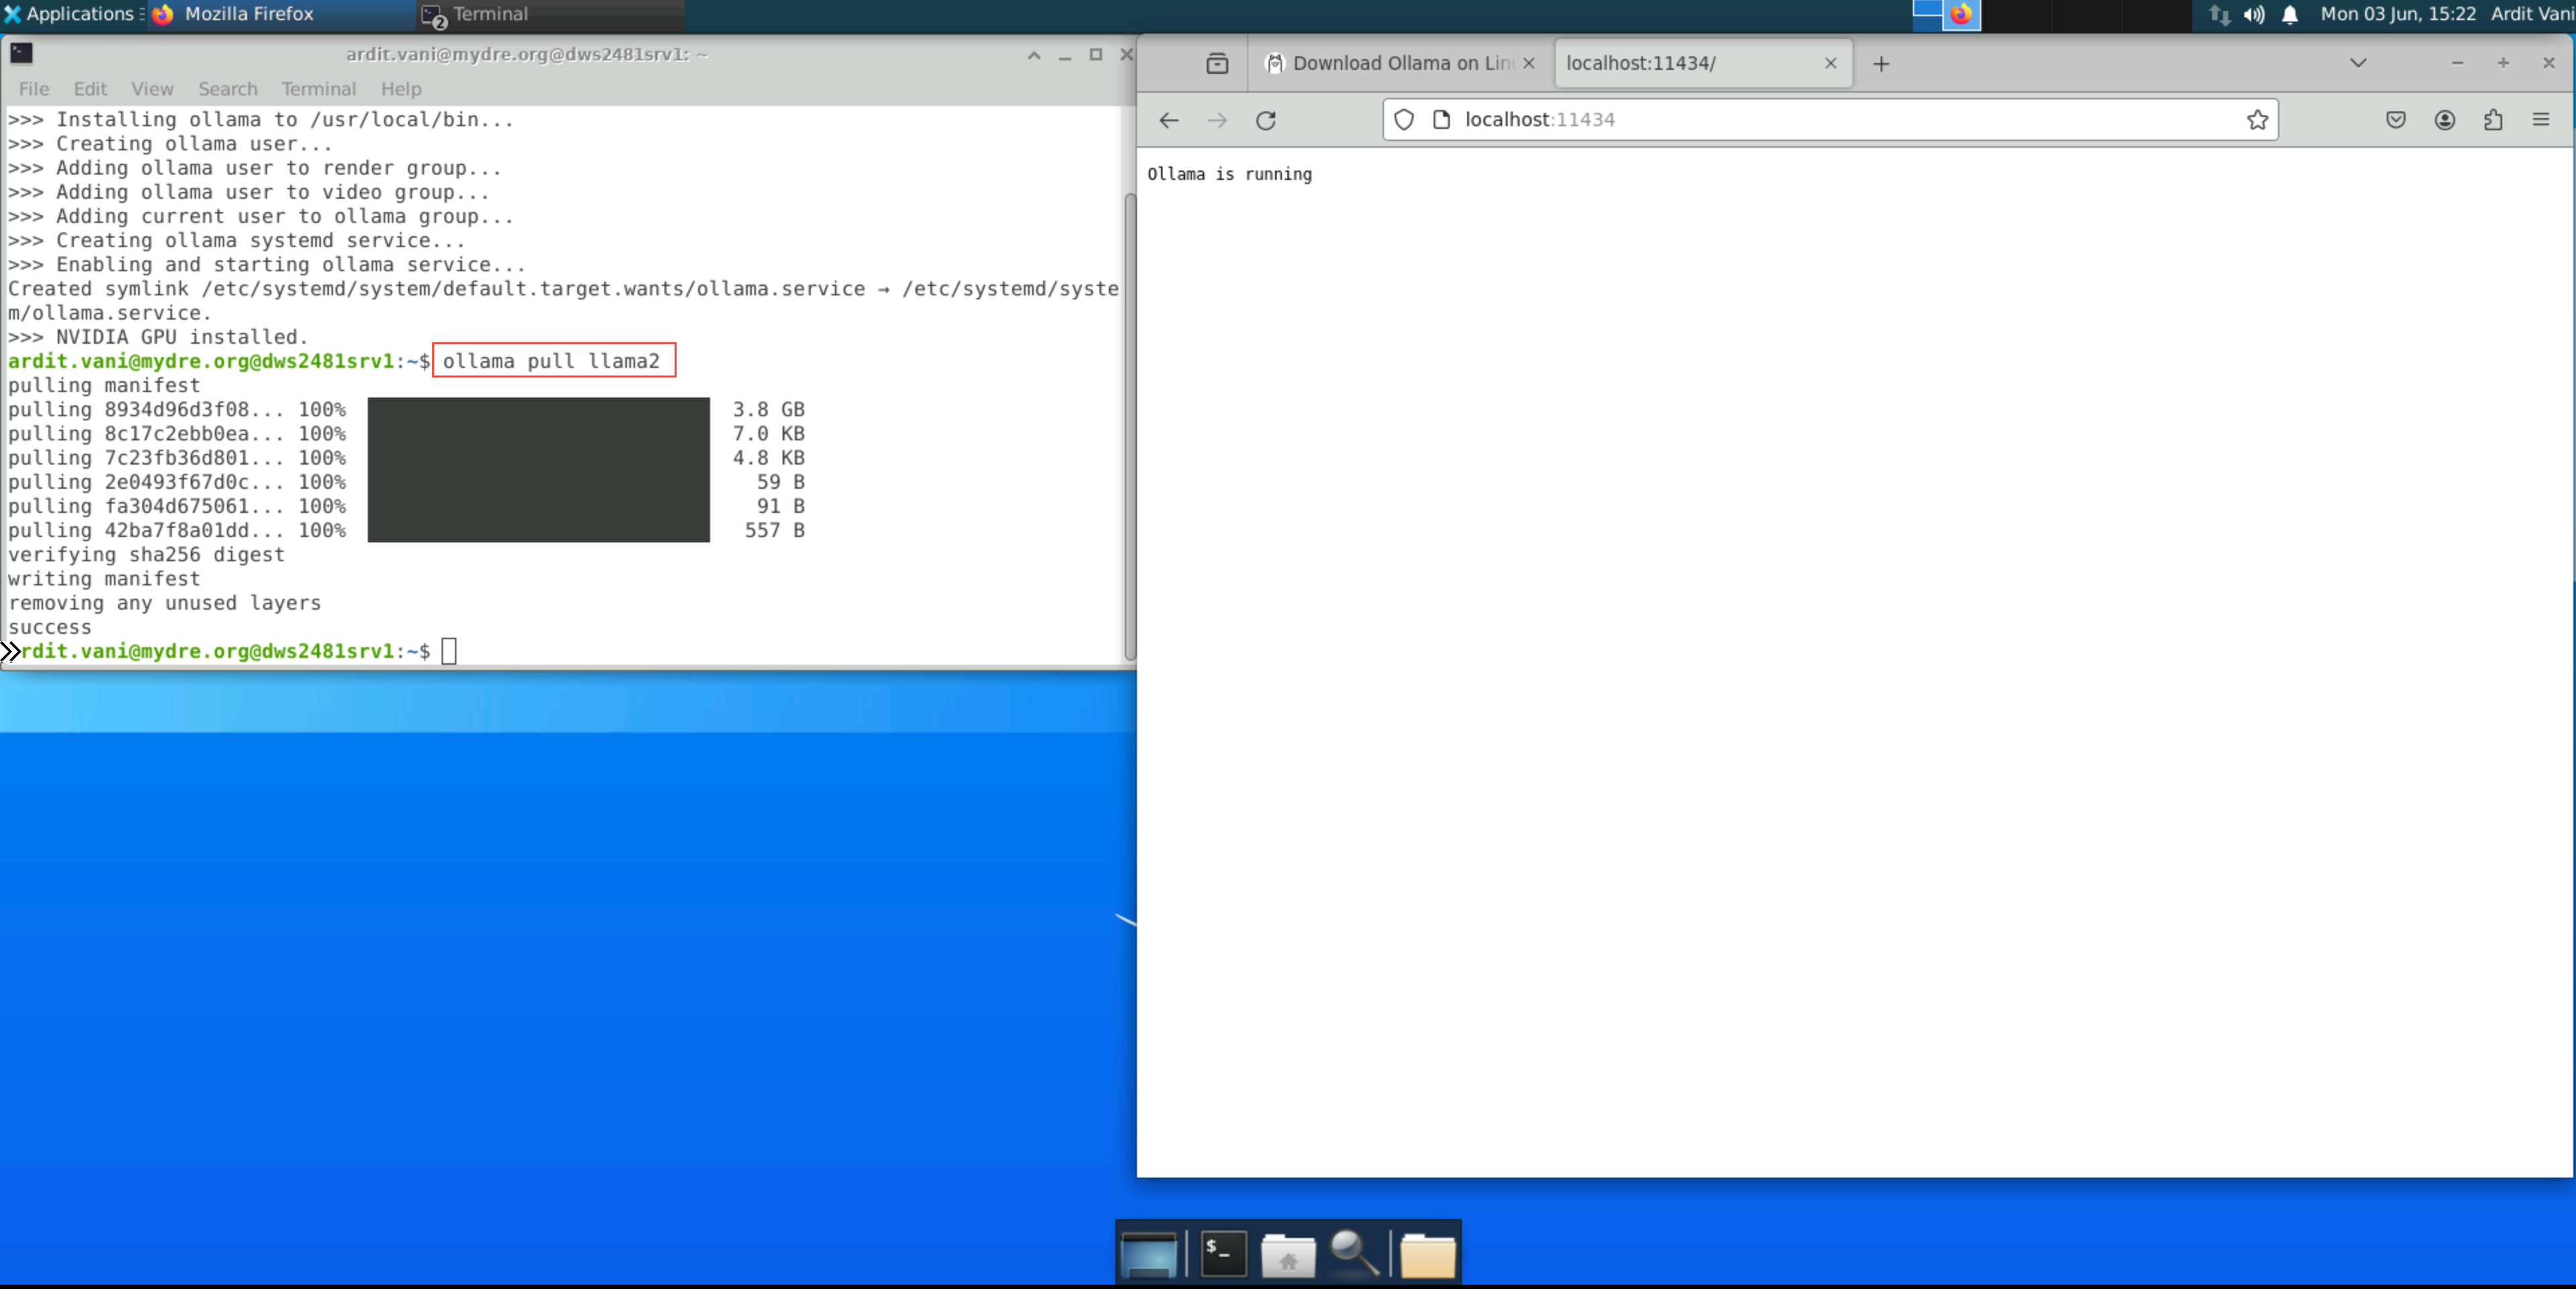This screenshot has width=2576, height=1289.
Task: Open a new tab with plus button
Action: (x=1880, y=63)
